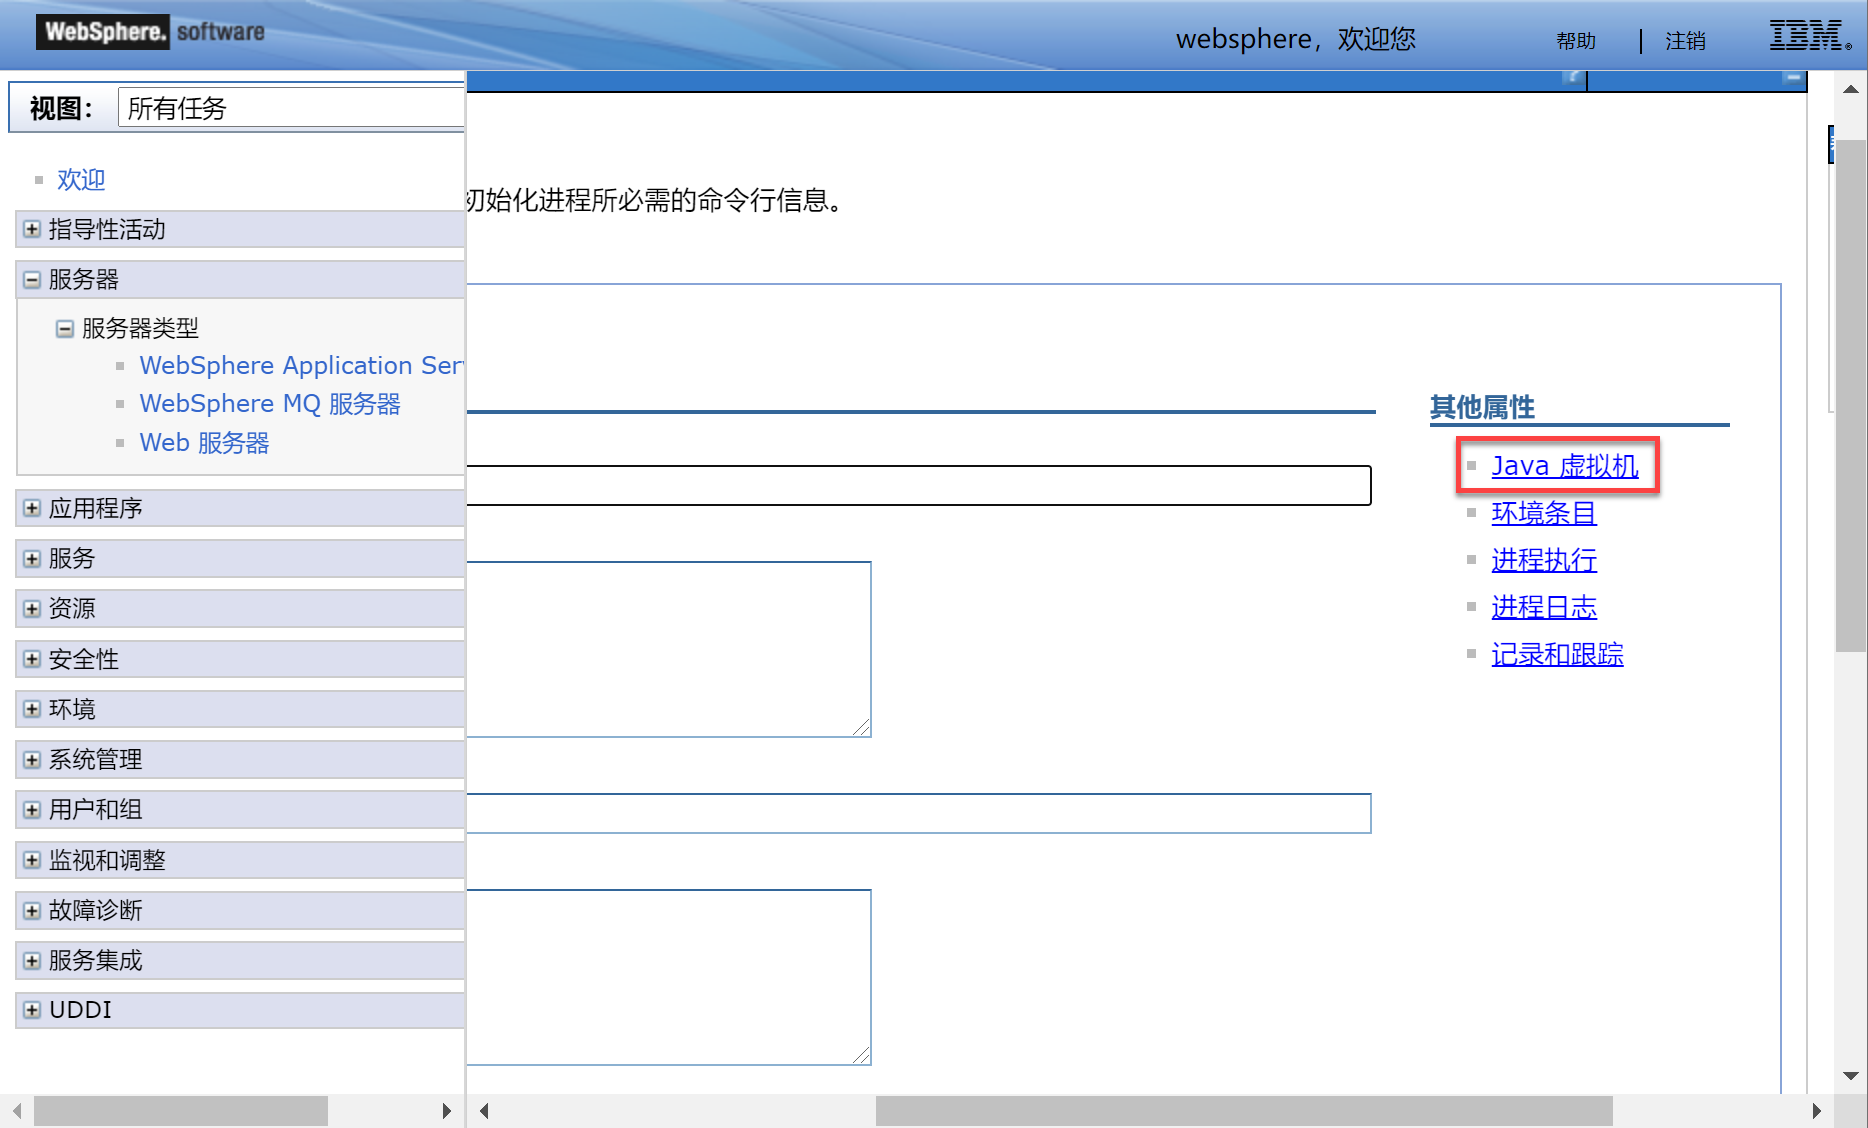This screenshot has height=1128, width=1868.
Task: Click the upper multi-line text area
Action: [669, 650]
